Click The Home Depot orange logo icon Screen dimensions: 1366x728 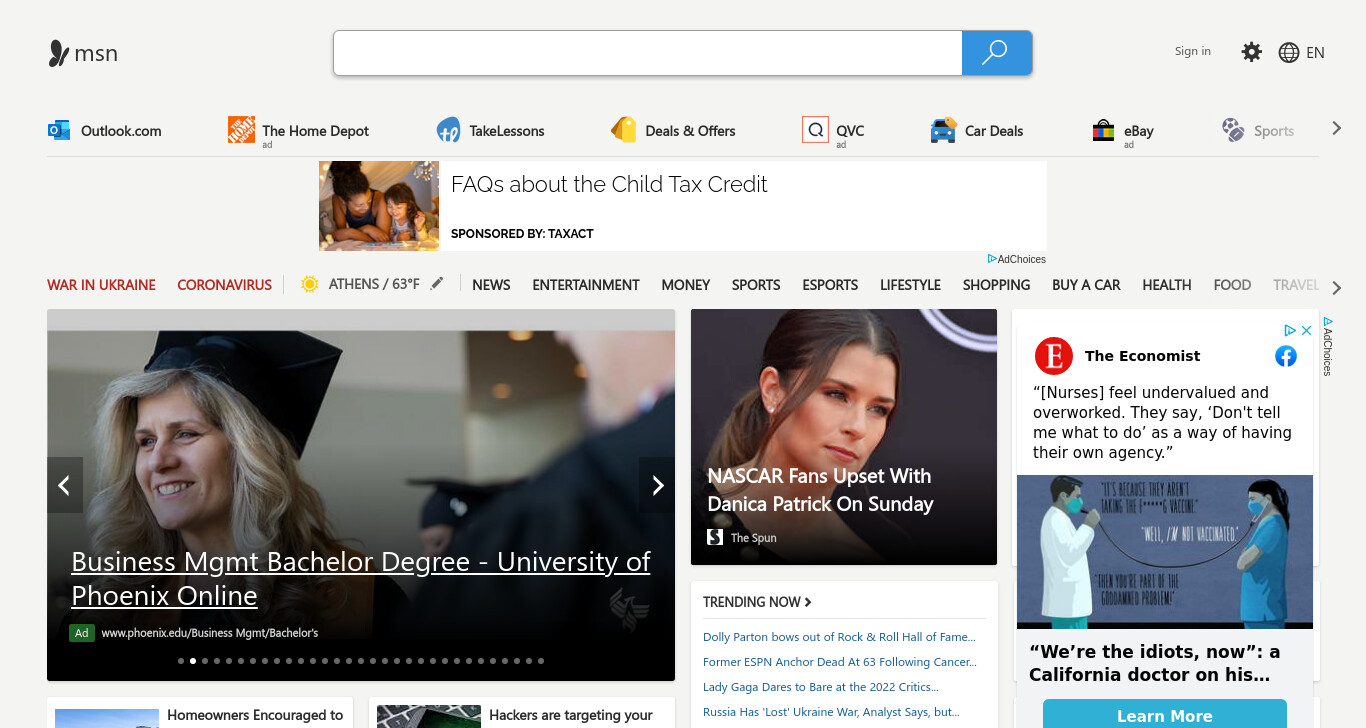(241, 129)
